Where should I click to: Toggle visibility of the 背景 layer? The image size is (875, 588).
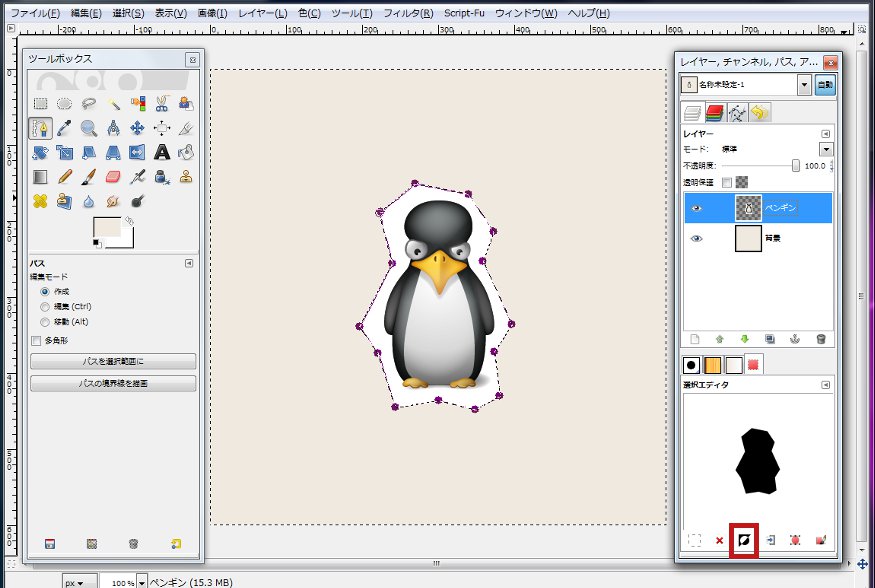[697, 239]
